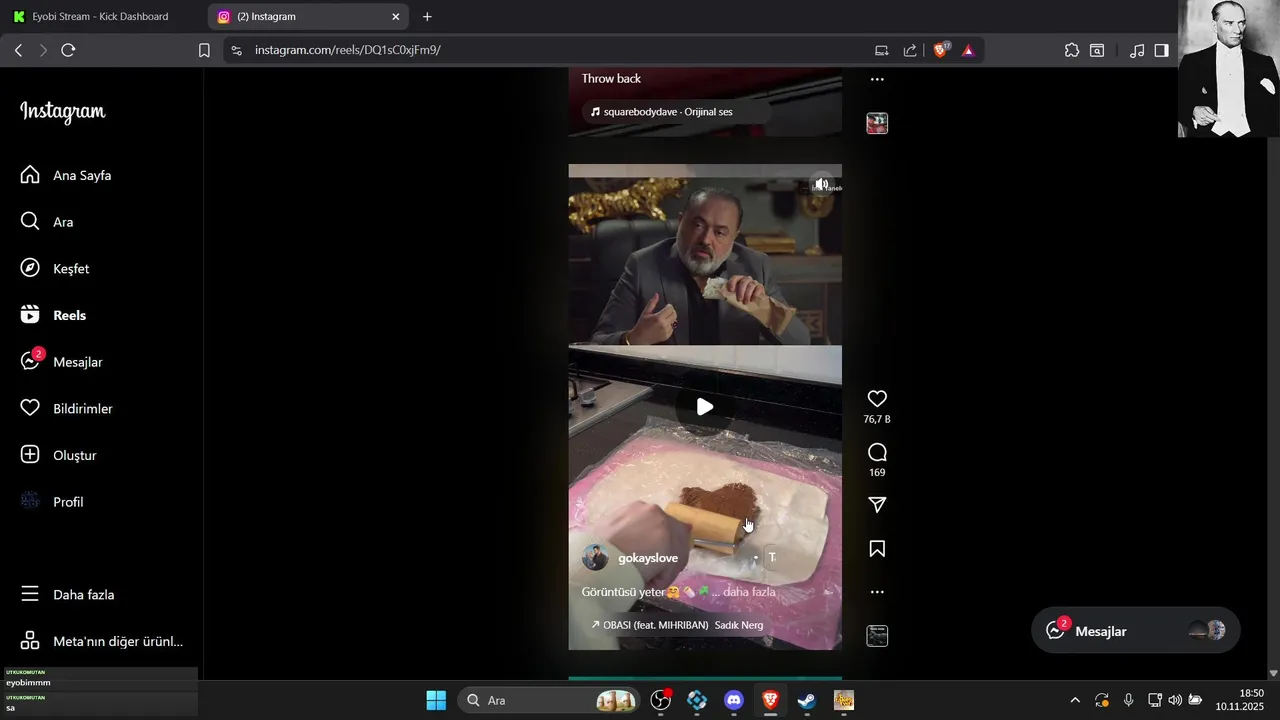Go to Ana Sayfa (Home) in the sidebar
This screenshot has height=720, width=1280.
pos(66,175)
